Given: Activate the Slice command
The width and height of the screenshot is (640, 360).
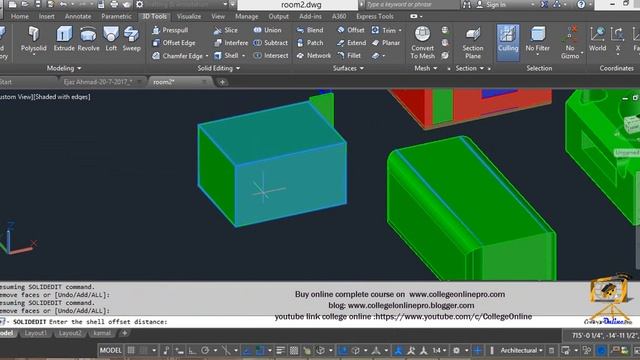Looking at the screenshot, I should pyautogui.click(x=226, y=30).
